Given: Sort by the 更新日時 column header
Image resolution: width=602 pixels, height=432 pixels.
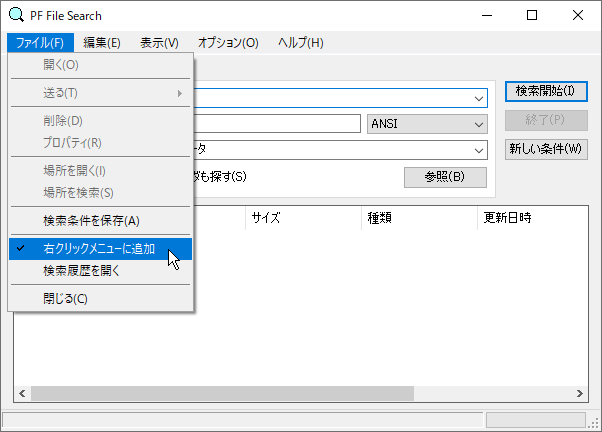Looking at the screenshot, I should 533,218.
